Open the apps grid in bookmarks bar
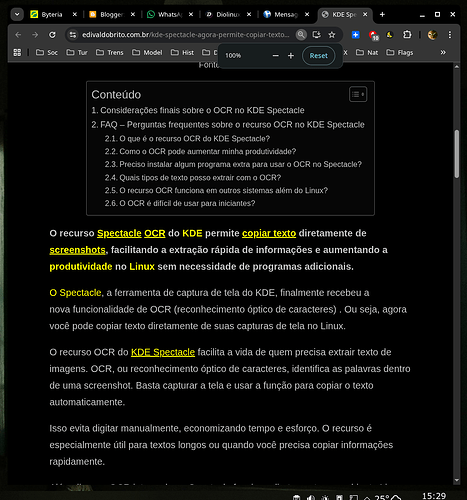This screenshot has height=500, width=467. (17, 52)
